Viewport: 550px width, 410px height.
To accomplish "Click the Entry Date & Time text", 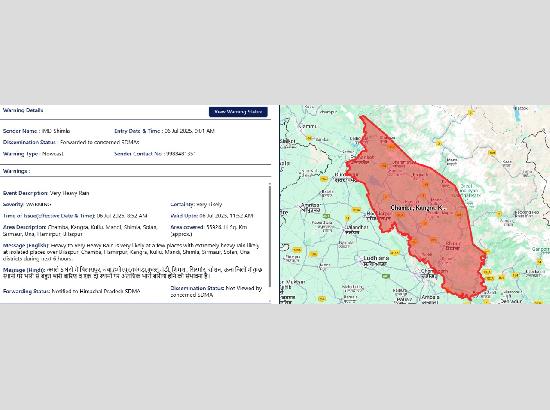I will 164,131.
